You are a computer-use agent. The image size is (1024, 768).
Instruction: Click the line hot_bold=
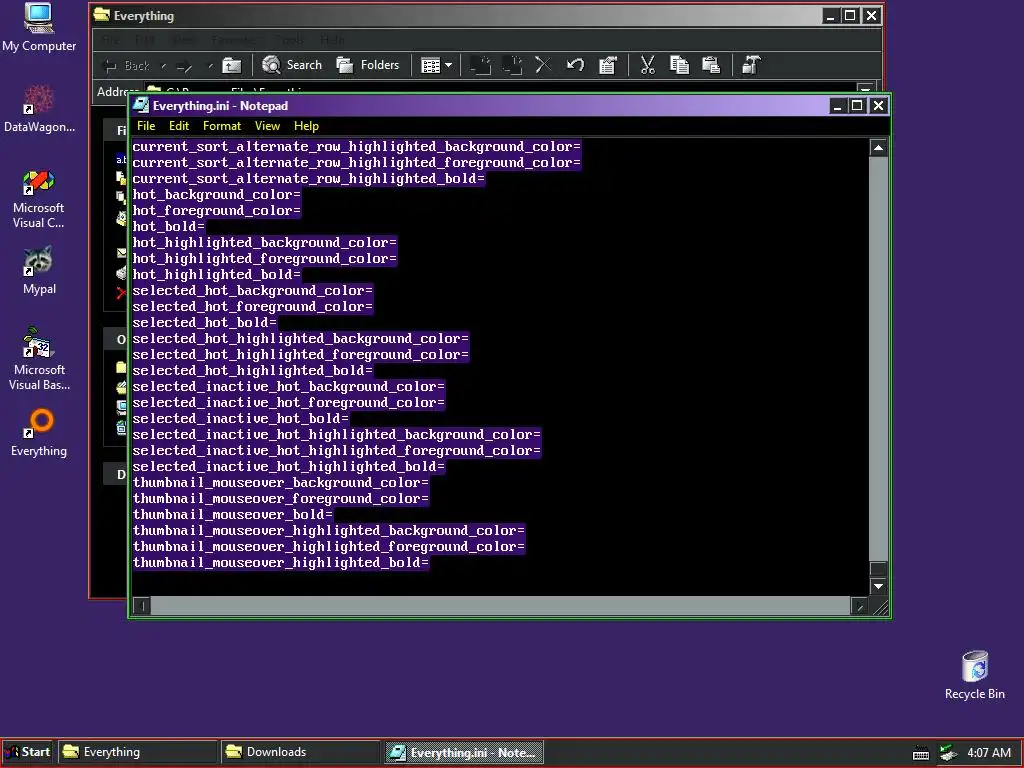pos(168,227)
